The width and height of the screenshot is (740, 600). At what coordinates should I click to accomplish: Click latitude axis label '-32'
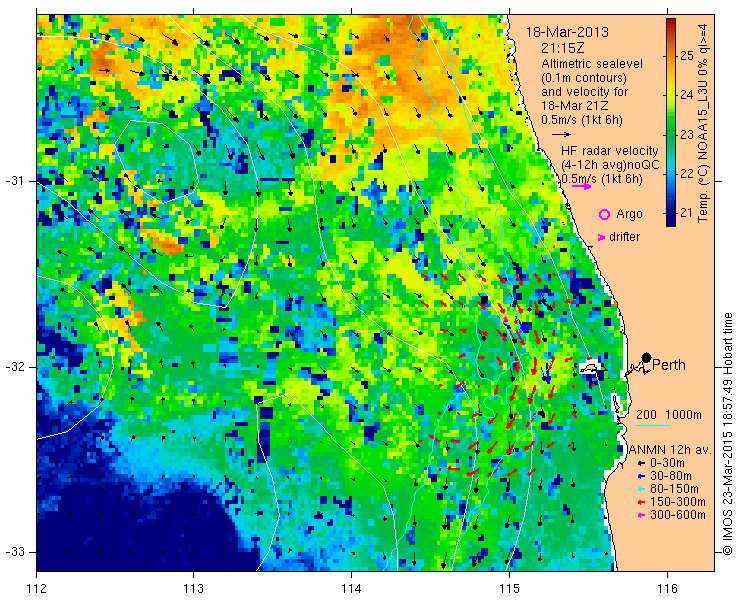click(15, 367)
